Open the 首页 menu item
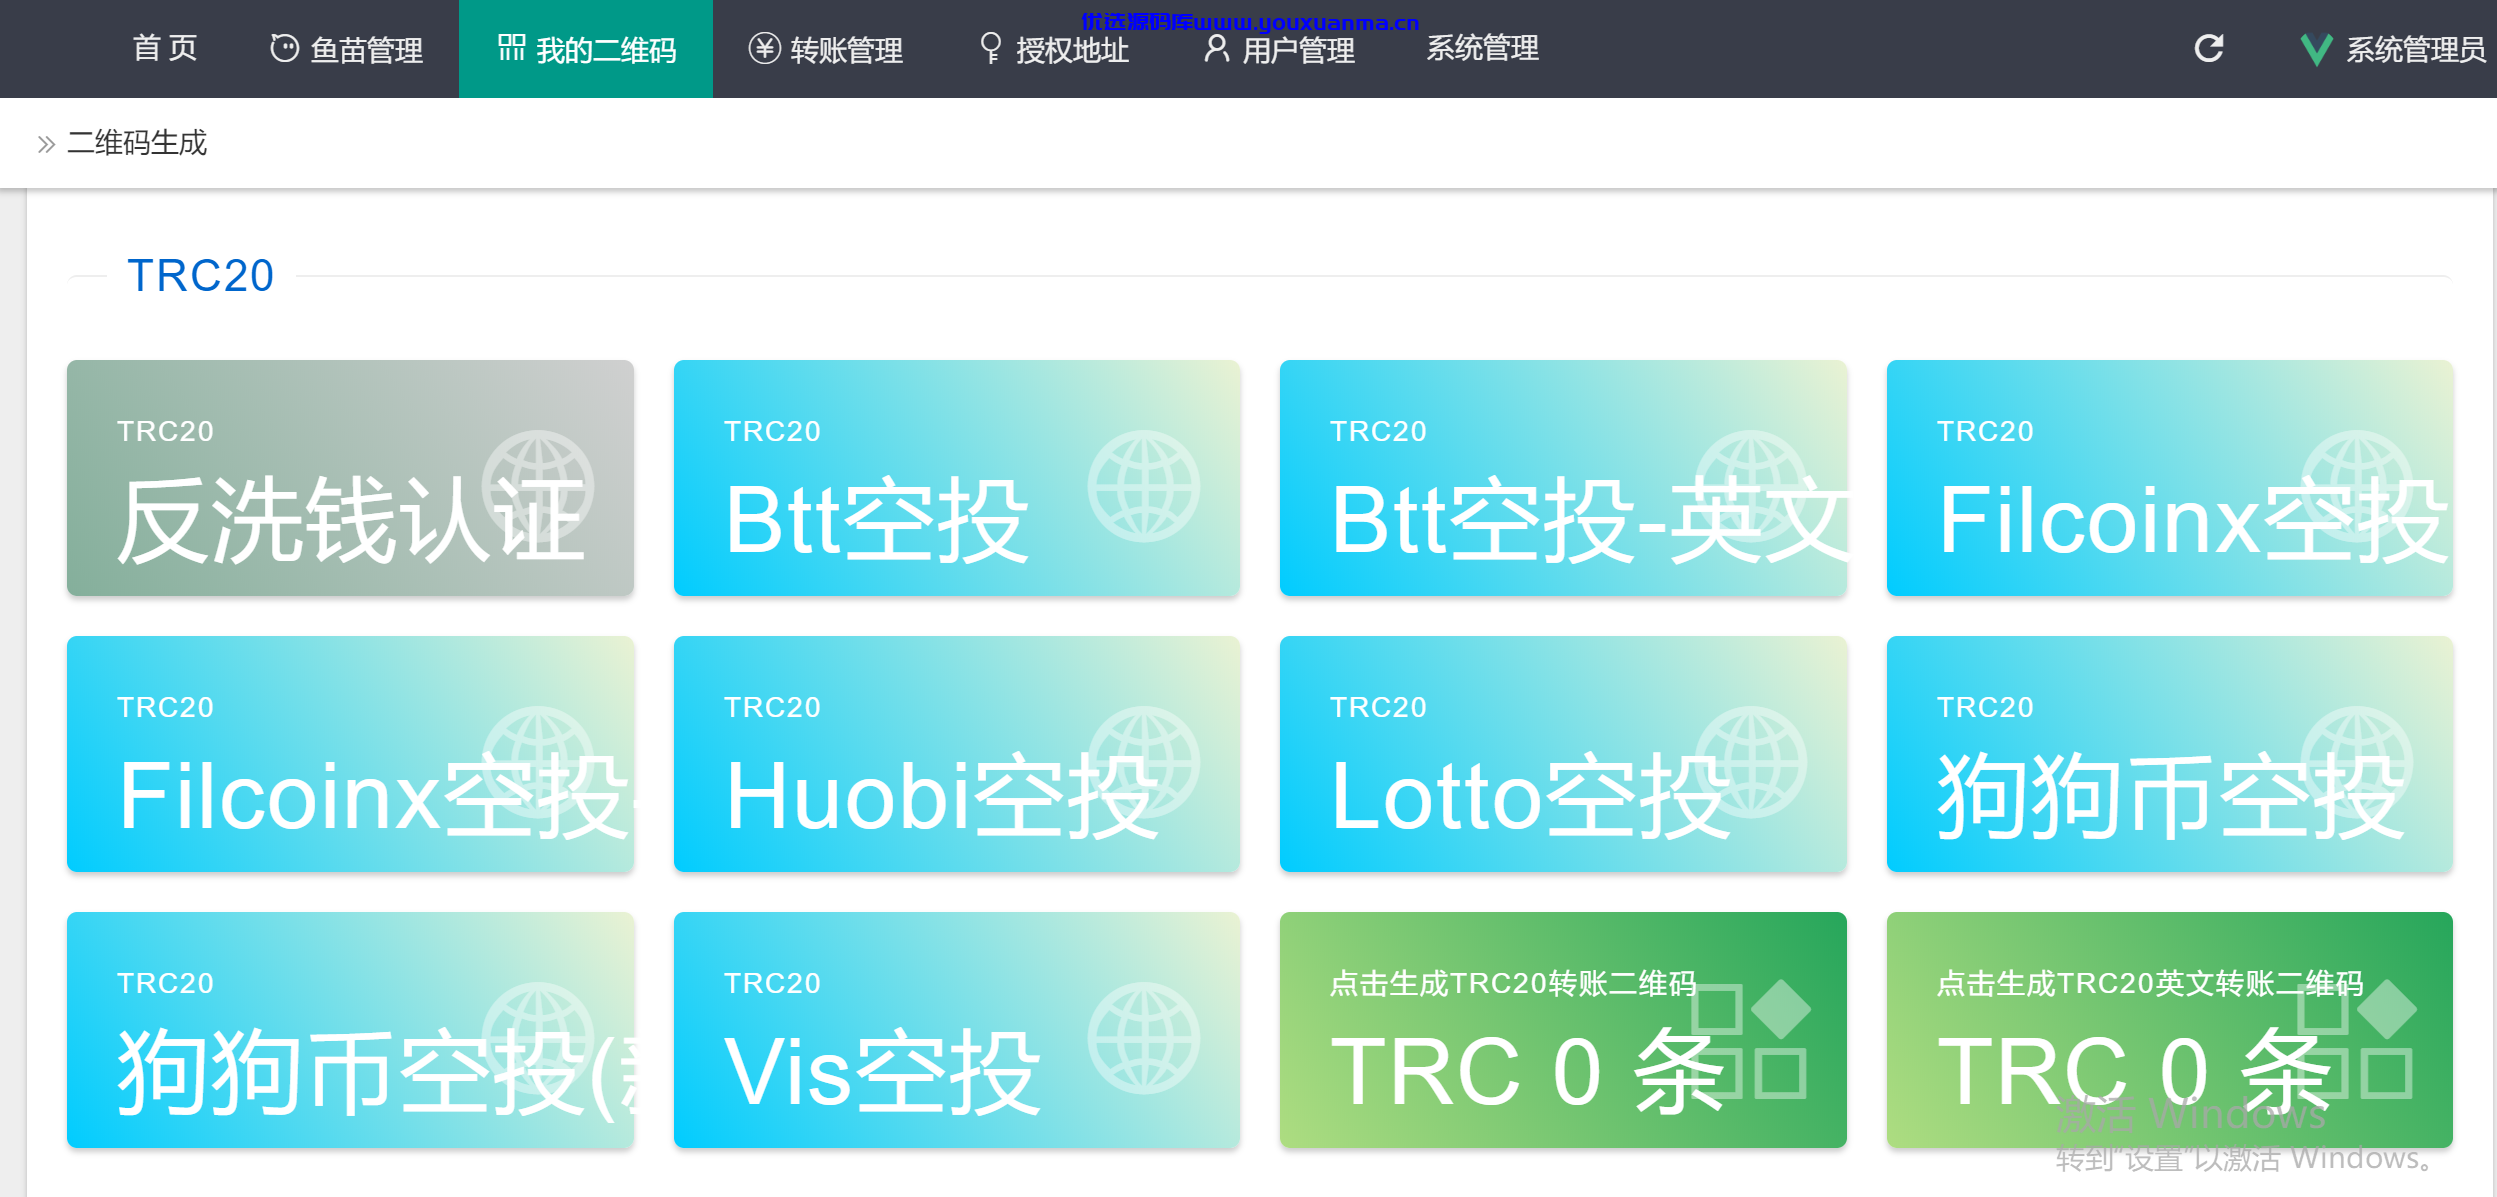This screenshot has height=1197, width=2497. (x=165, y=48)
